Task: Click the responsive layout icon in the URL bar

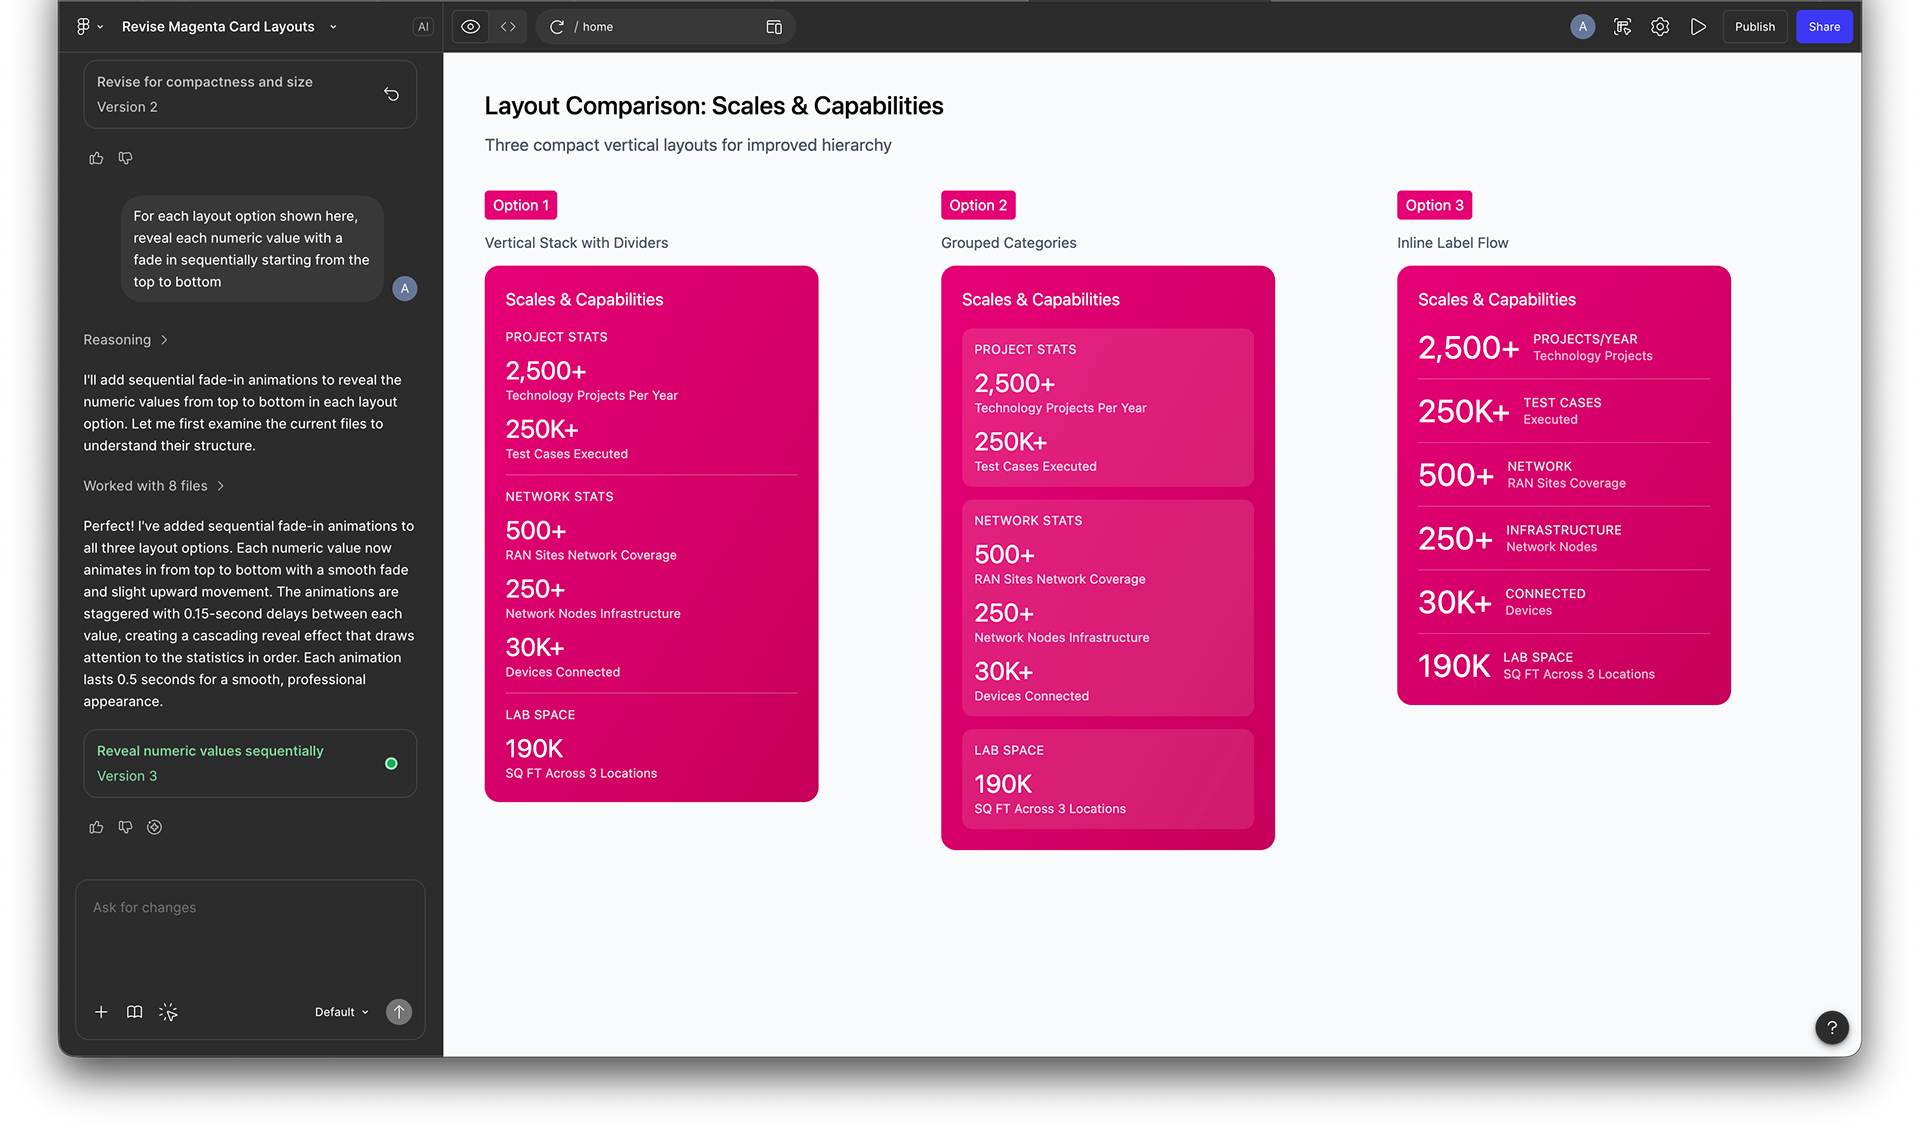Action: pos(773,27)
